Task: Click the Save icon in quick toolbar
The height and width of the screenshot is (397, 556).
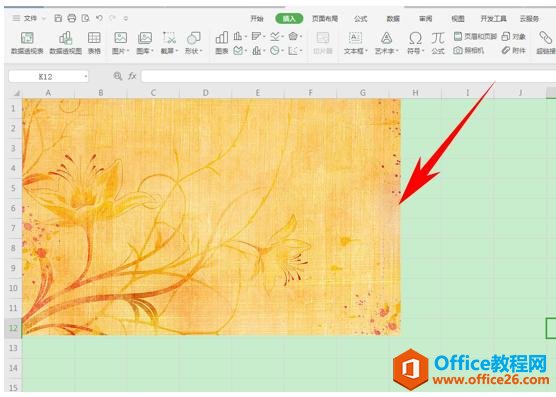Action: [x=58, y=18]
